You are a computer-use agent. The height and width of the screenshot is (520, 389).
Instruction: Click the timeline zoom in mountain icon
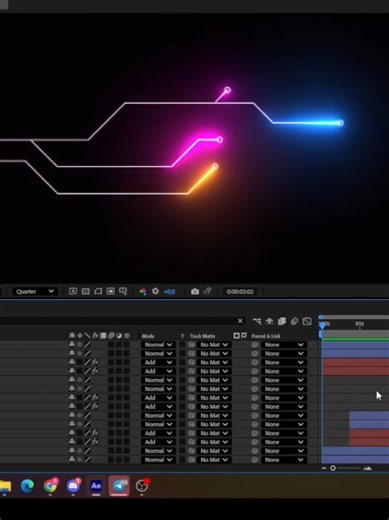(x=367, y=468)
